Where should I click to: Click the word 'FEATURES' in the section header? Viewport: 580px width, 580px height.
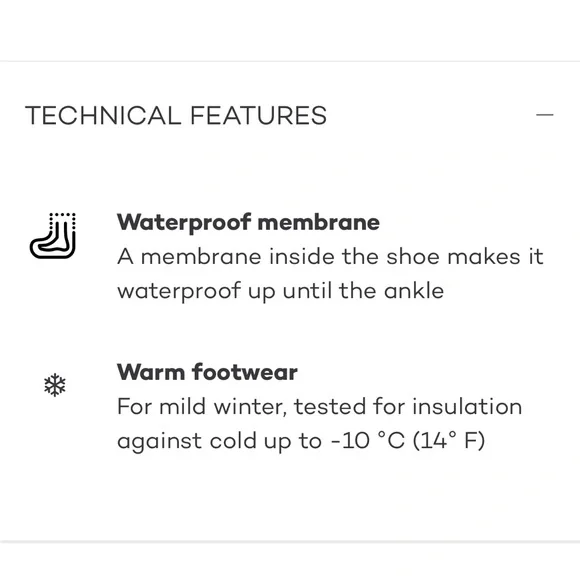(x=259, y=115)
